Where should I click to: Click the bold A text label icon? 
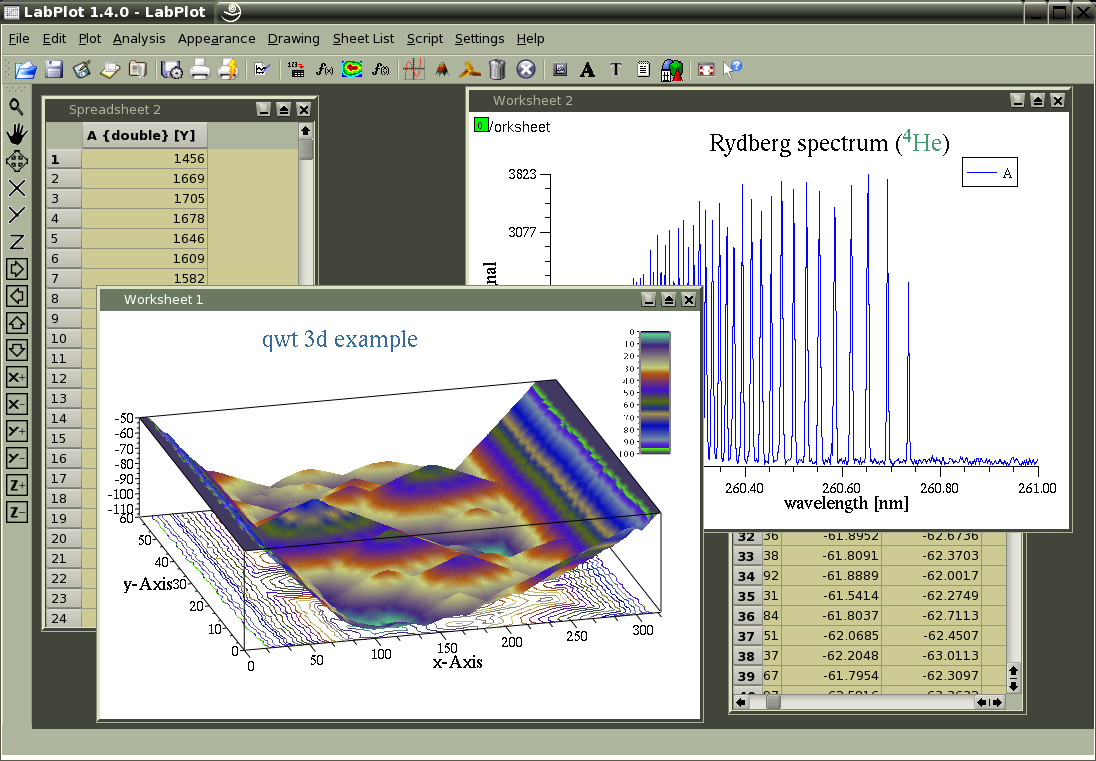[587, 69]
